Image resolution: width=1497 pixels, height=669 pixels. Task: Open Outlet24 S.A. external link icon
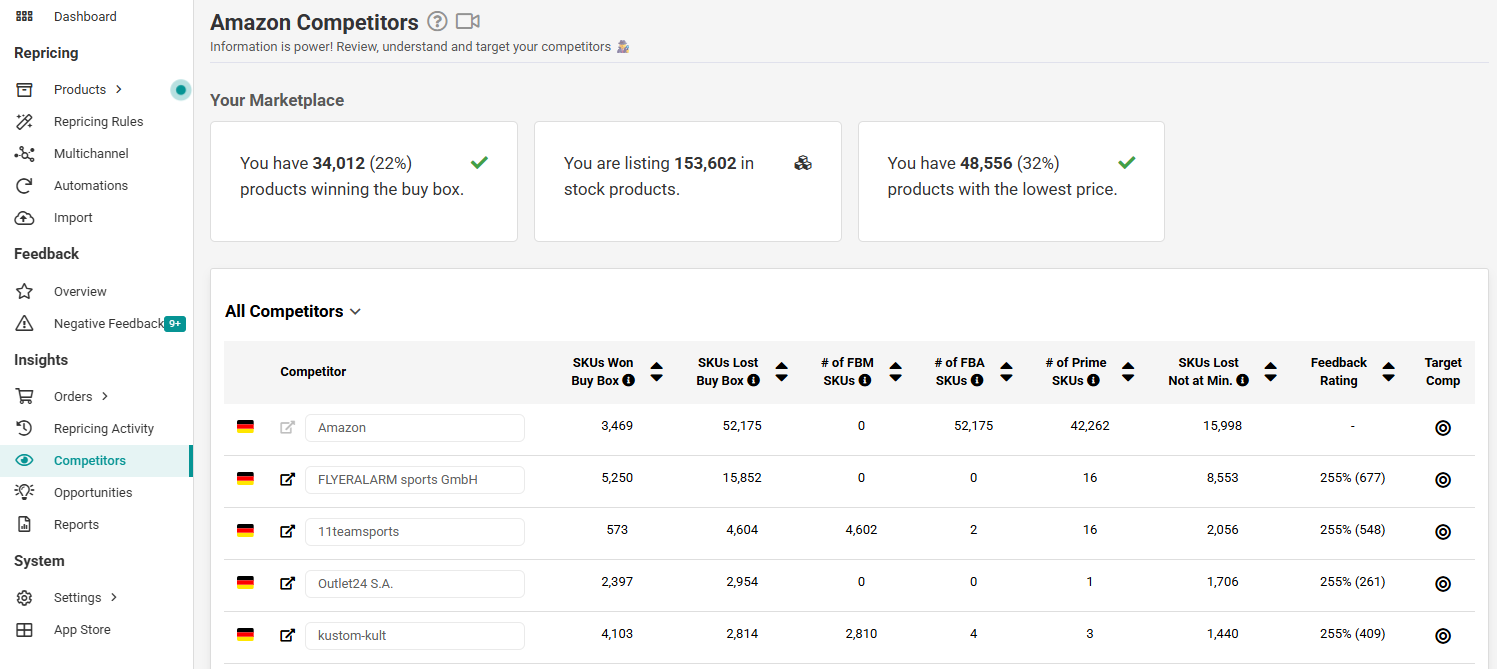tap(288, 583)
